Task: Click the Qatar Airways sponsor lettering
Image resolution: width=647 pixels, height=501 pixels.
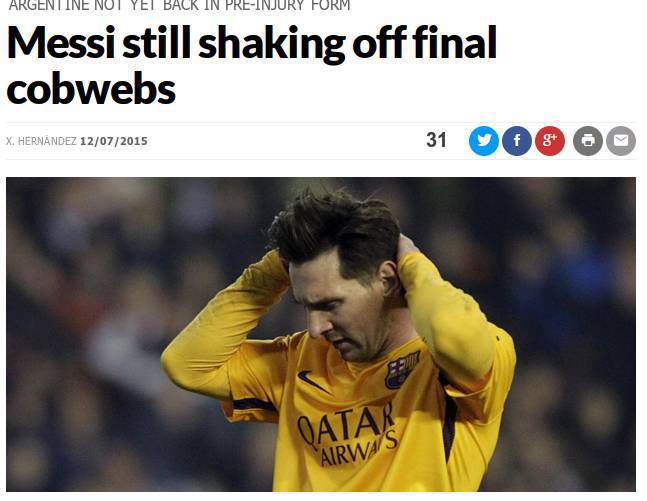Action: coord(347,433)
